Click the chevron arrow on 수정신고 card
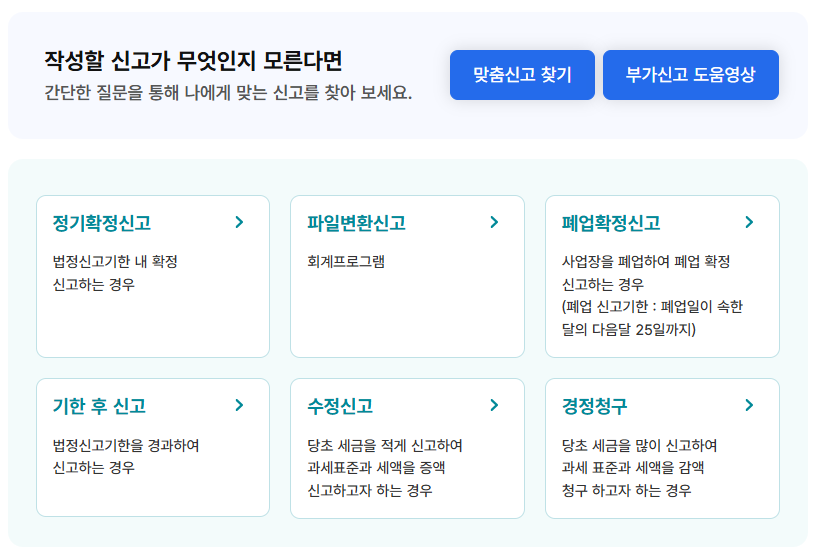The height and width of the screenshot is (556, 817). [x=494, y=405]
